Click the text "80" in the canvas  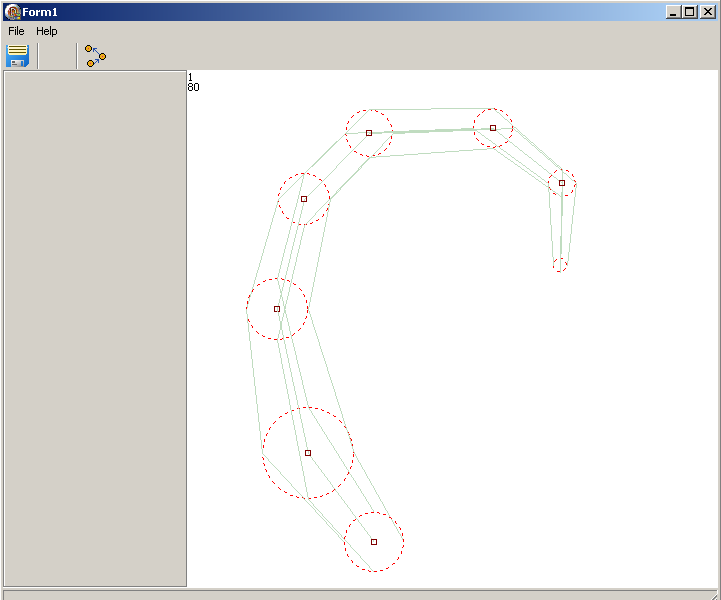click(194, 87)
